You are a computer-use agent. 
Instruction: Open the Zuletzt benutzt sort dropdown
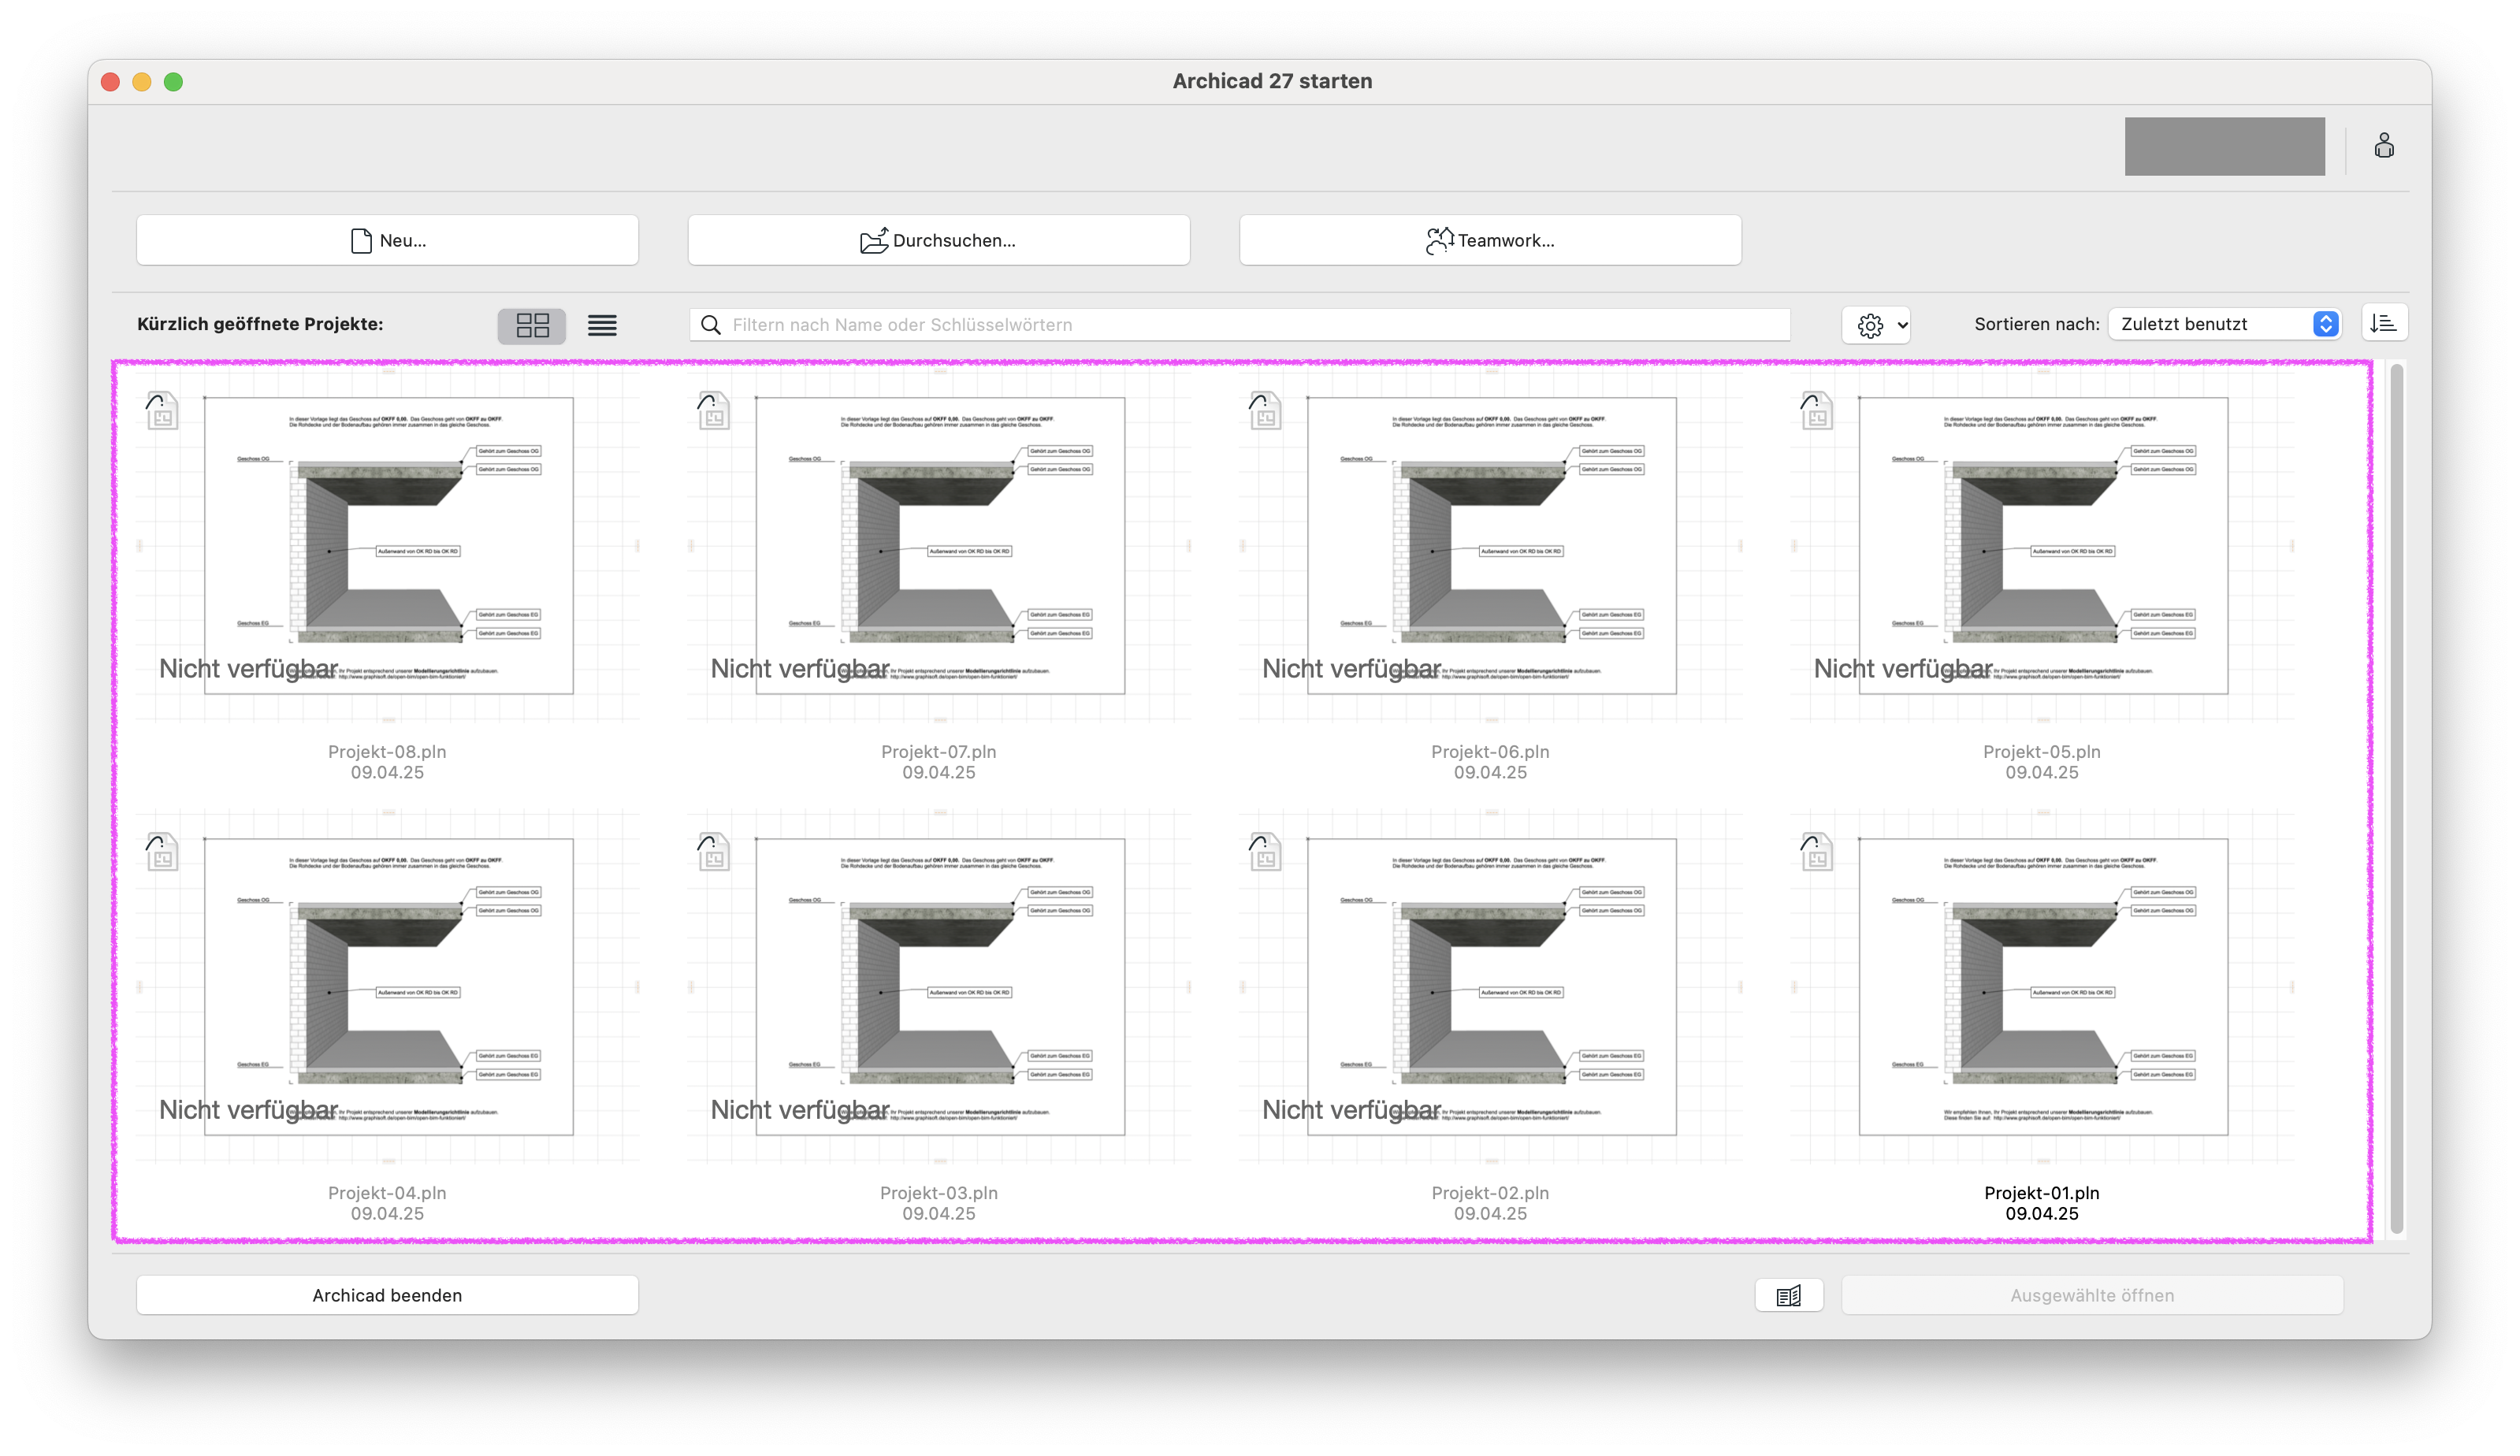click(2225, 324)
